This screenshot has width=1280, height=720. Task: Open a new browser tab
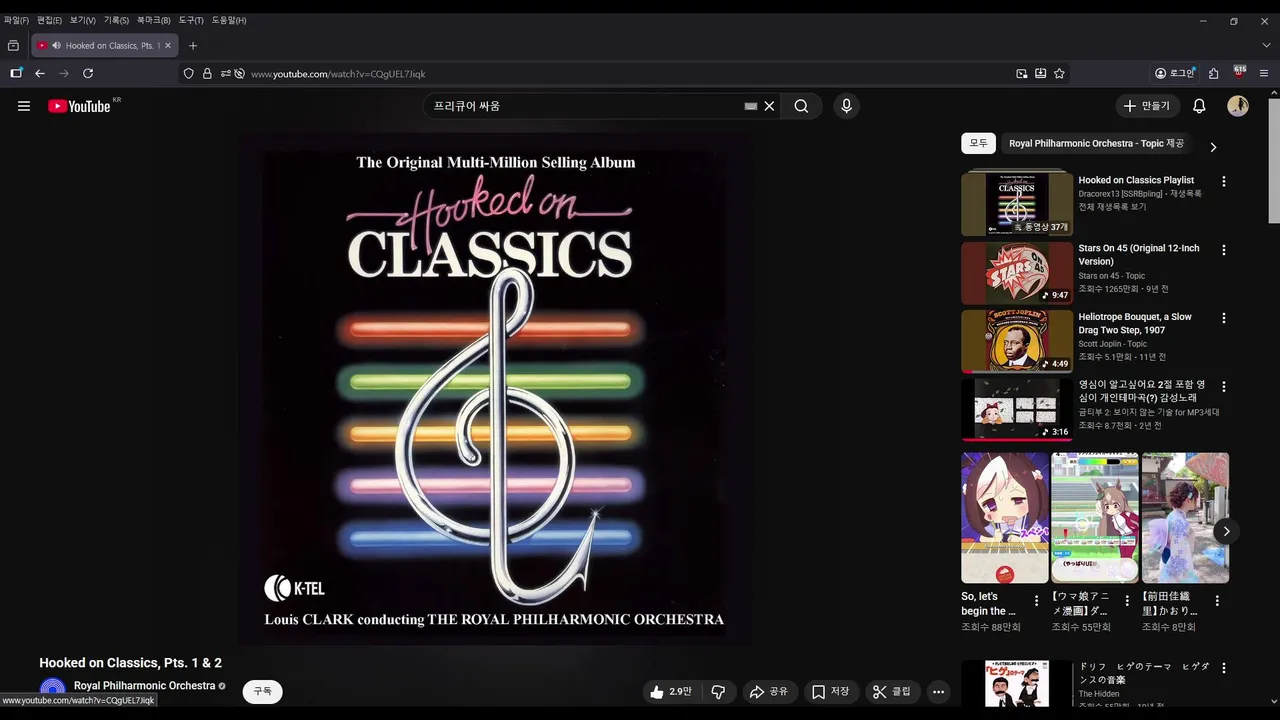click(193, 45)
